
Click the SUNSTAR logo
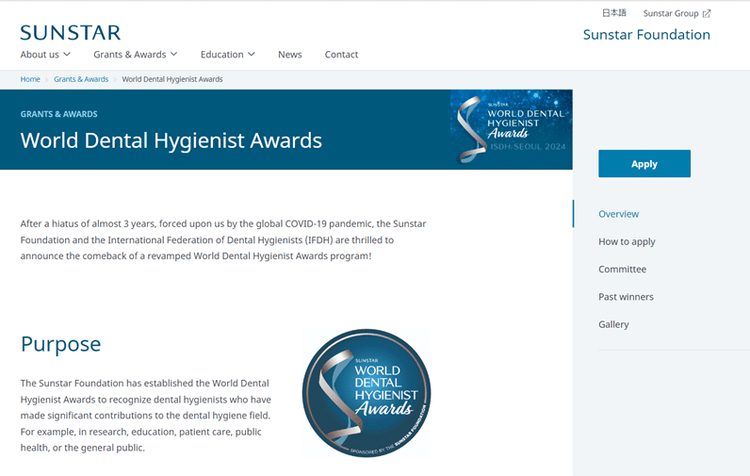[70, 33]
